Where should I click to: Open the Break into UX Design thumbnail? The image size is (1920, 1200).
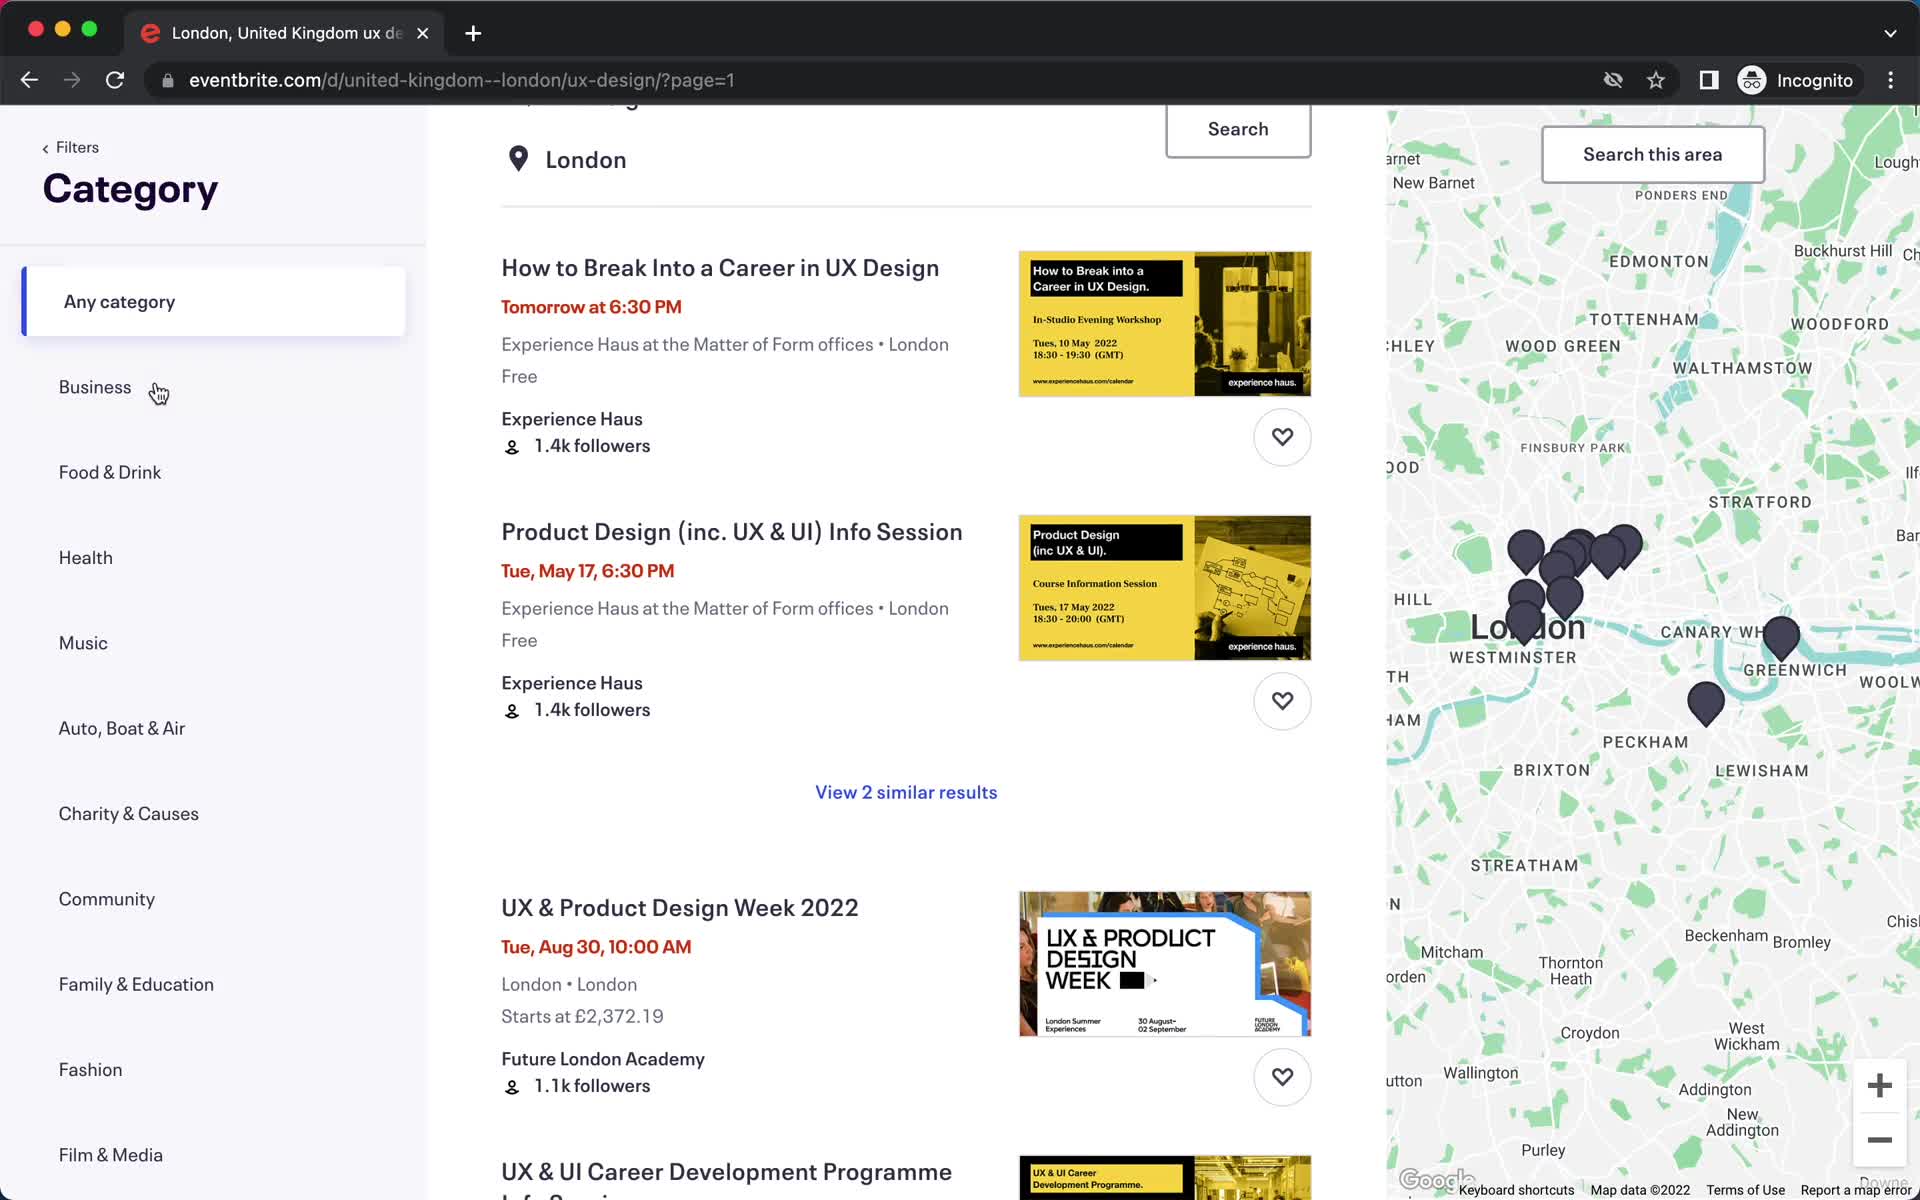coord(1165,324)
